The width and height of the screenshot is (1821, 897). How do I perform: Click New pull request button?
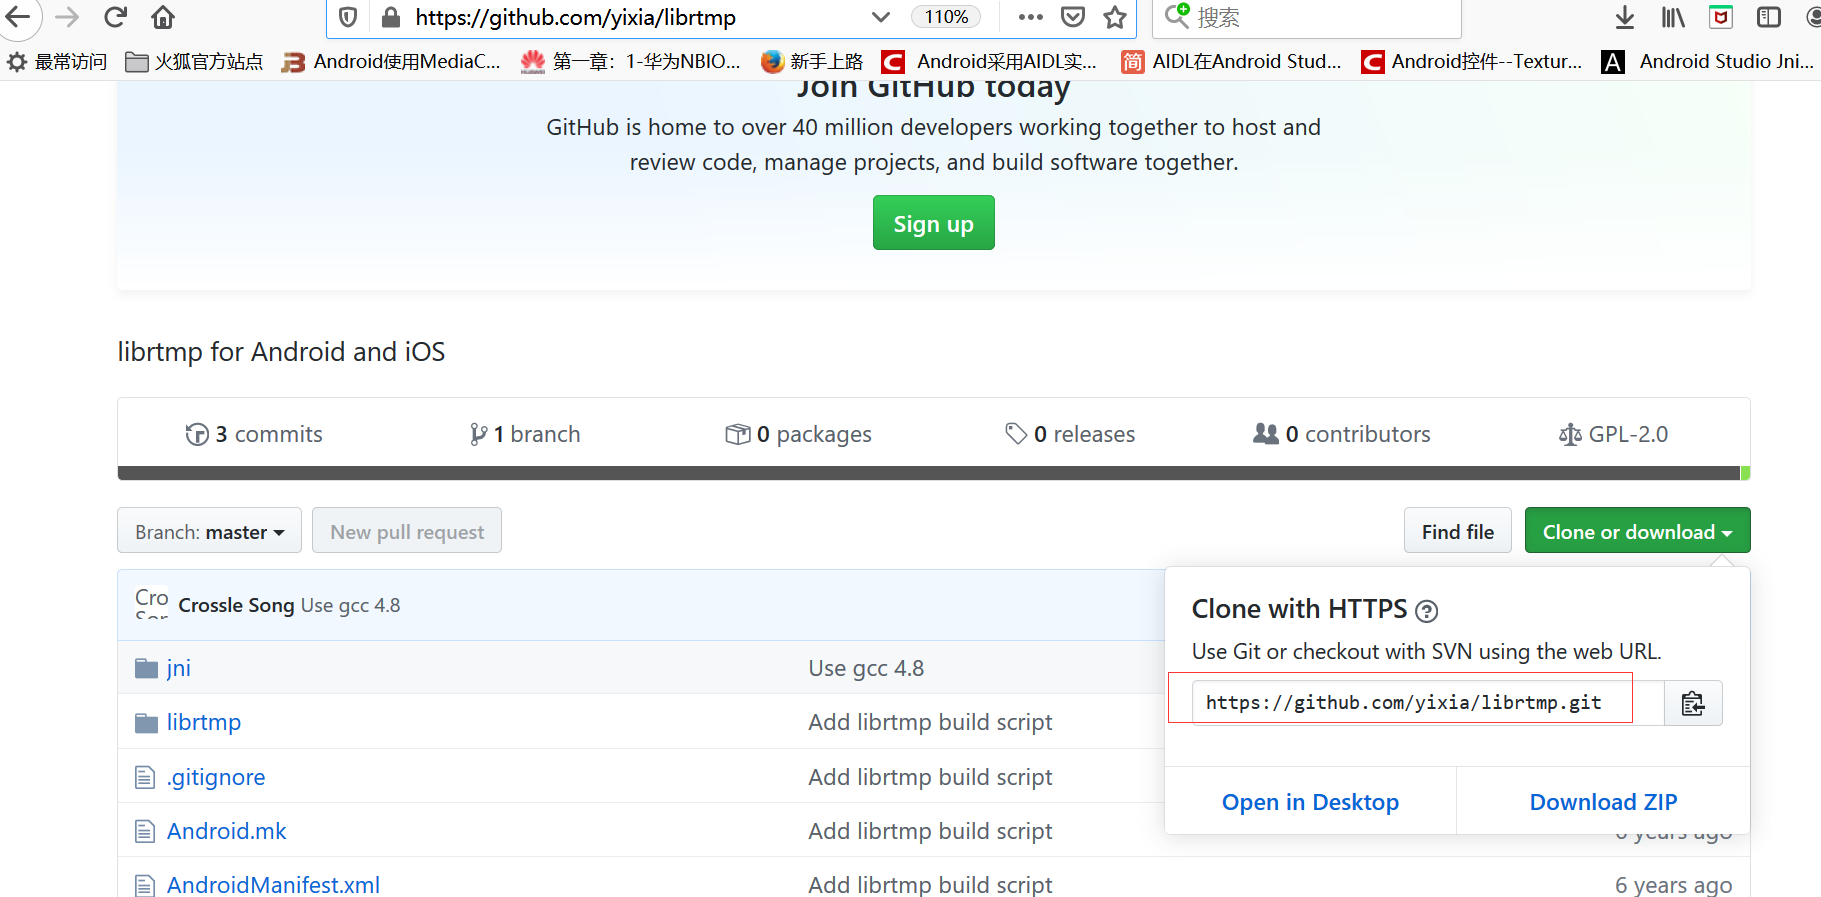[x=407, y=531]
